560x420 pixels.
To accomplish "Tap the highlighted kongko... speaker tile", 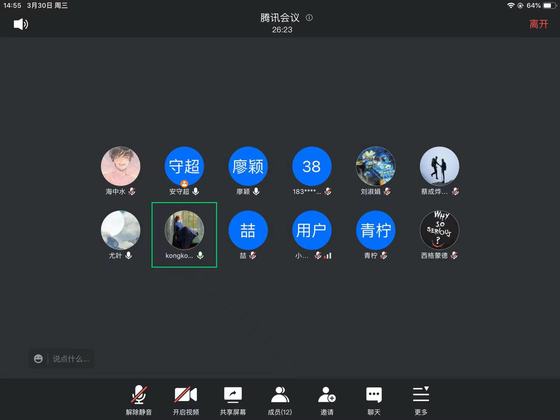I will click(184, 235).
